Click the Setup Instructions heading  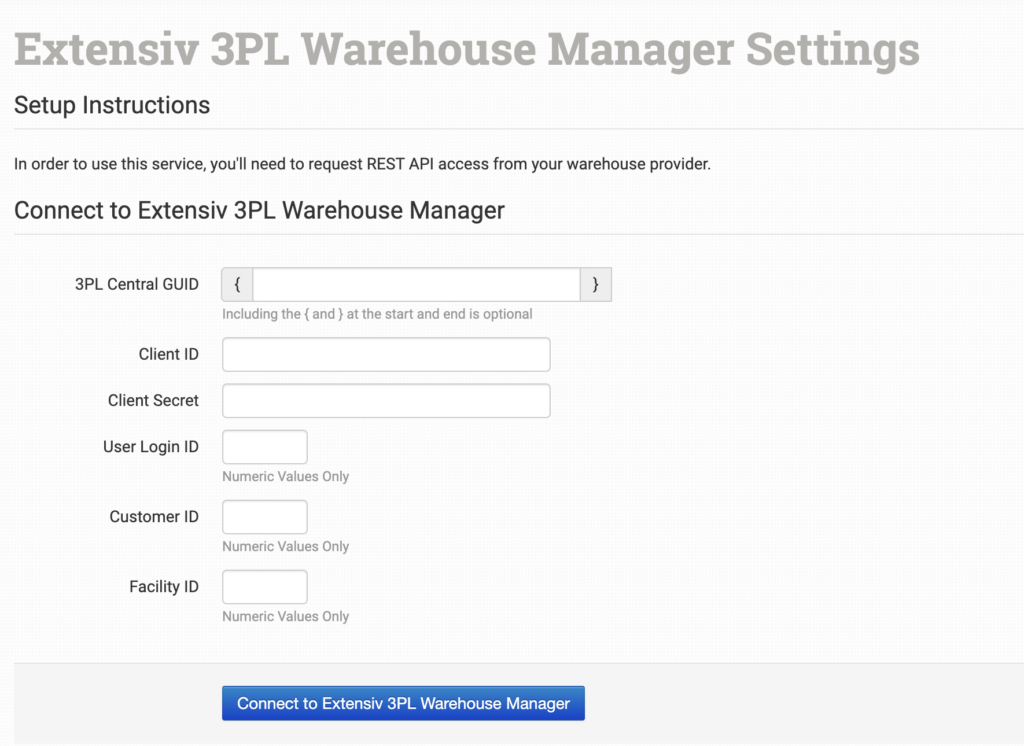tap(112, 105)
